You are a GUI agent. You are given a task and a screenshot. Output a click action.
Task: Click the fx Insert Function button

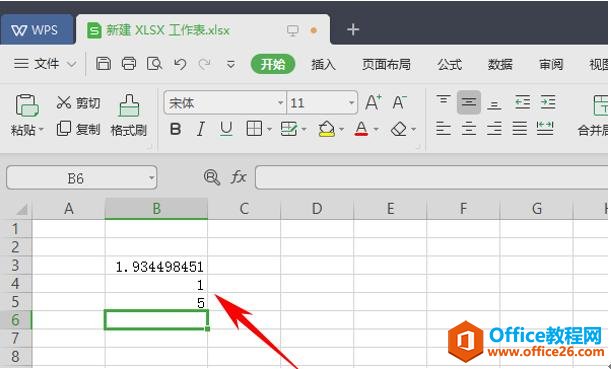(x=238, y=177)
